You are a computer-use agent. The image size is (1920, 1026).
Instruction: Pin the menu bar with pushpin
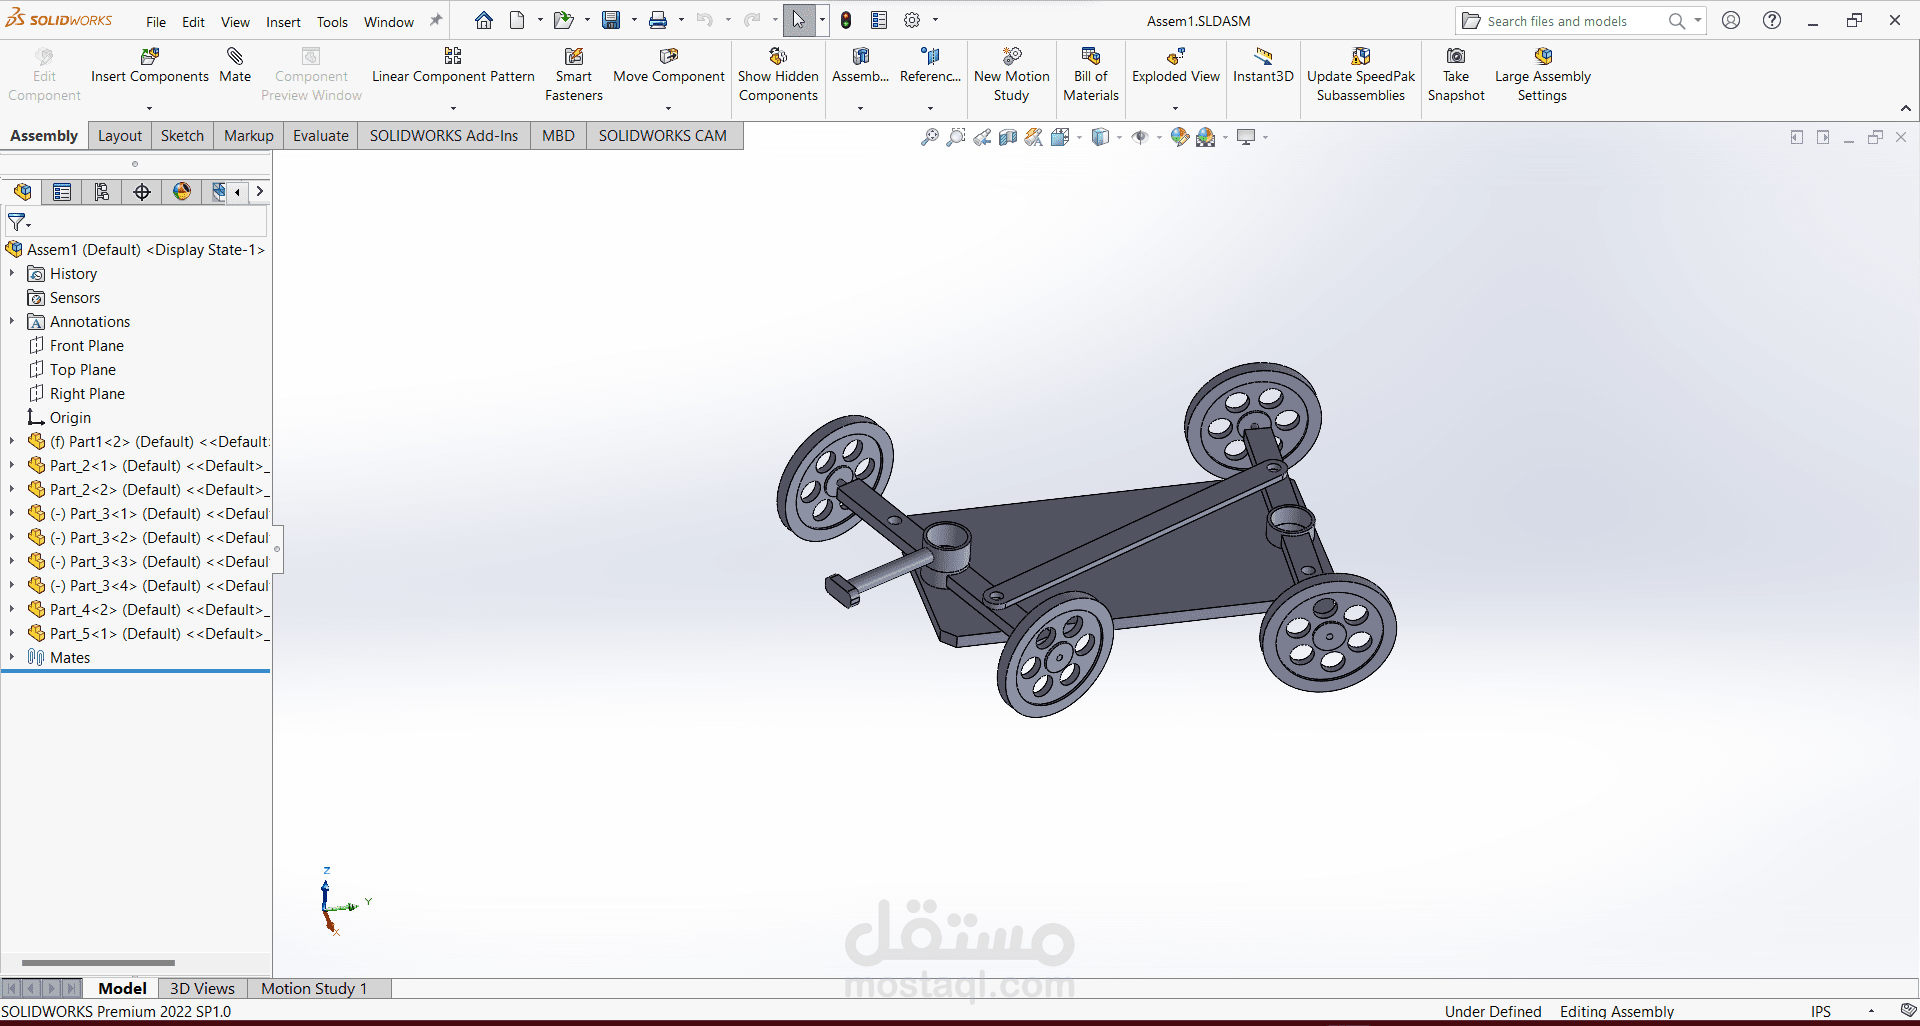[x=436, y=20]
